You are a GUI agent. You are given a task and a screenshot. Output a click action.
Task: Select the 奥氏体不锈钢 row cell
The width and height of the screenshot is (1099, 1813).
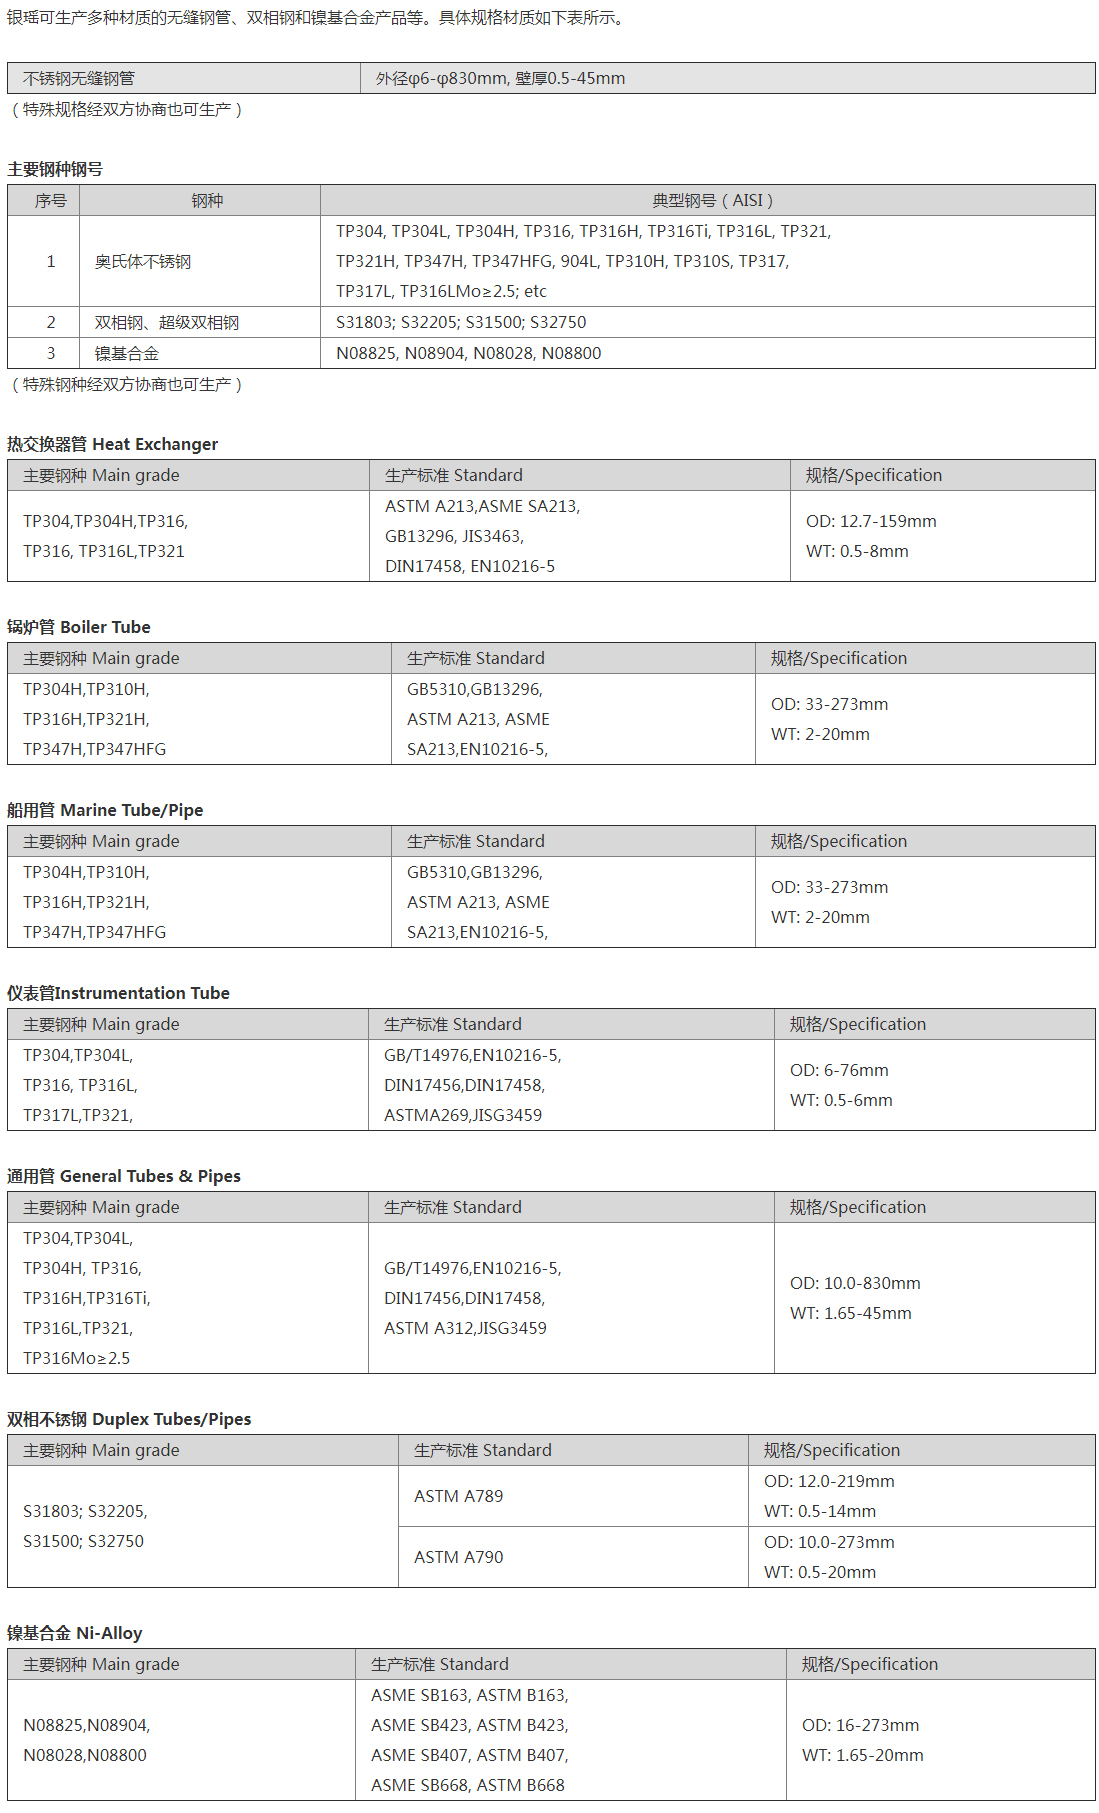coord(200,261)
